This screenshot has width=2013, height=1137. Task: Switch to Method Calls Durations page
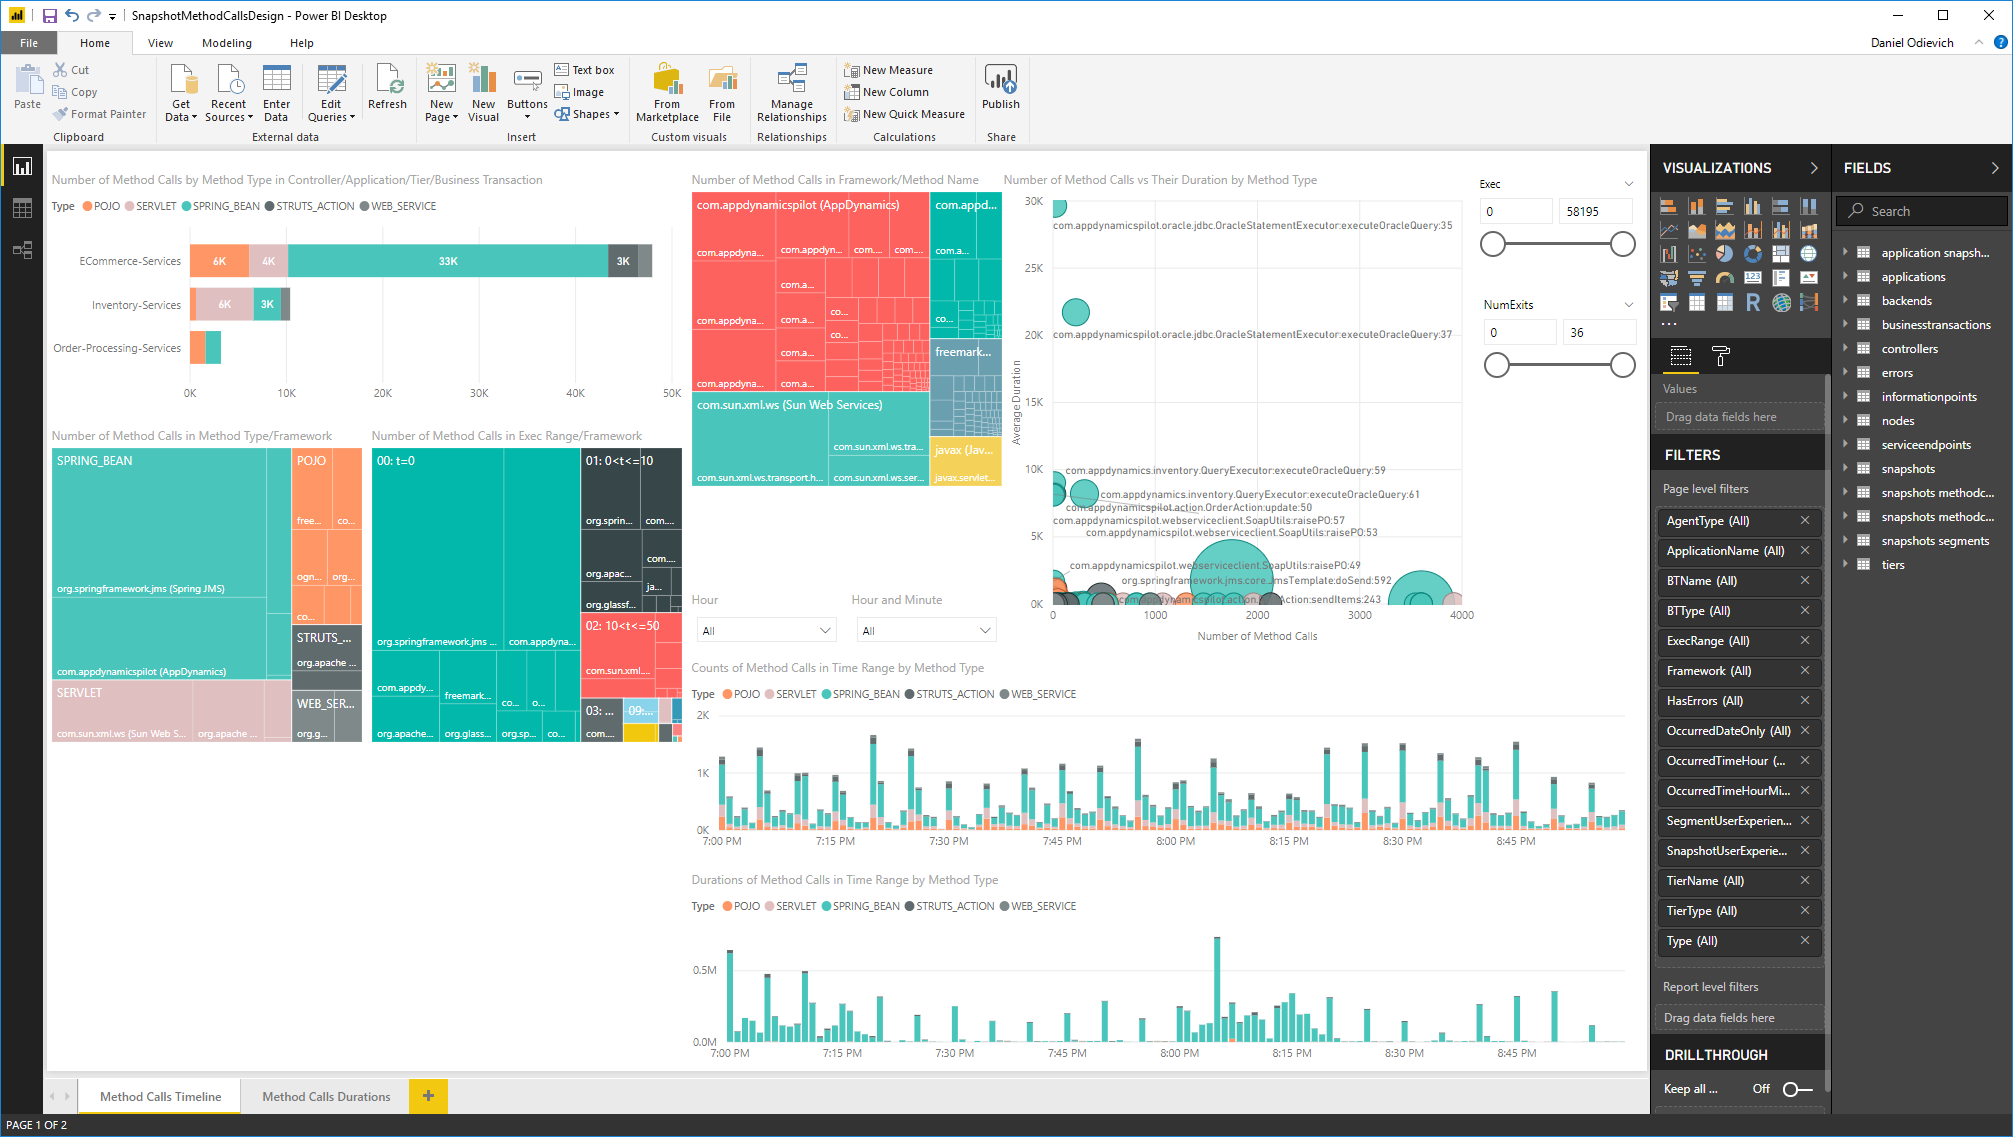tap(326, 1096)
